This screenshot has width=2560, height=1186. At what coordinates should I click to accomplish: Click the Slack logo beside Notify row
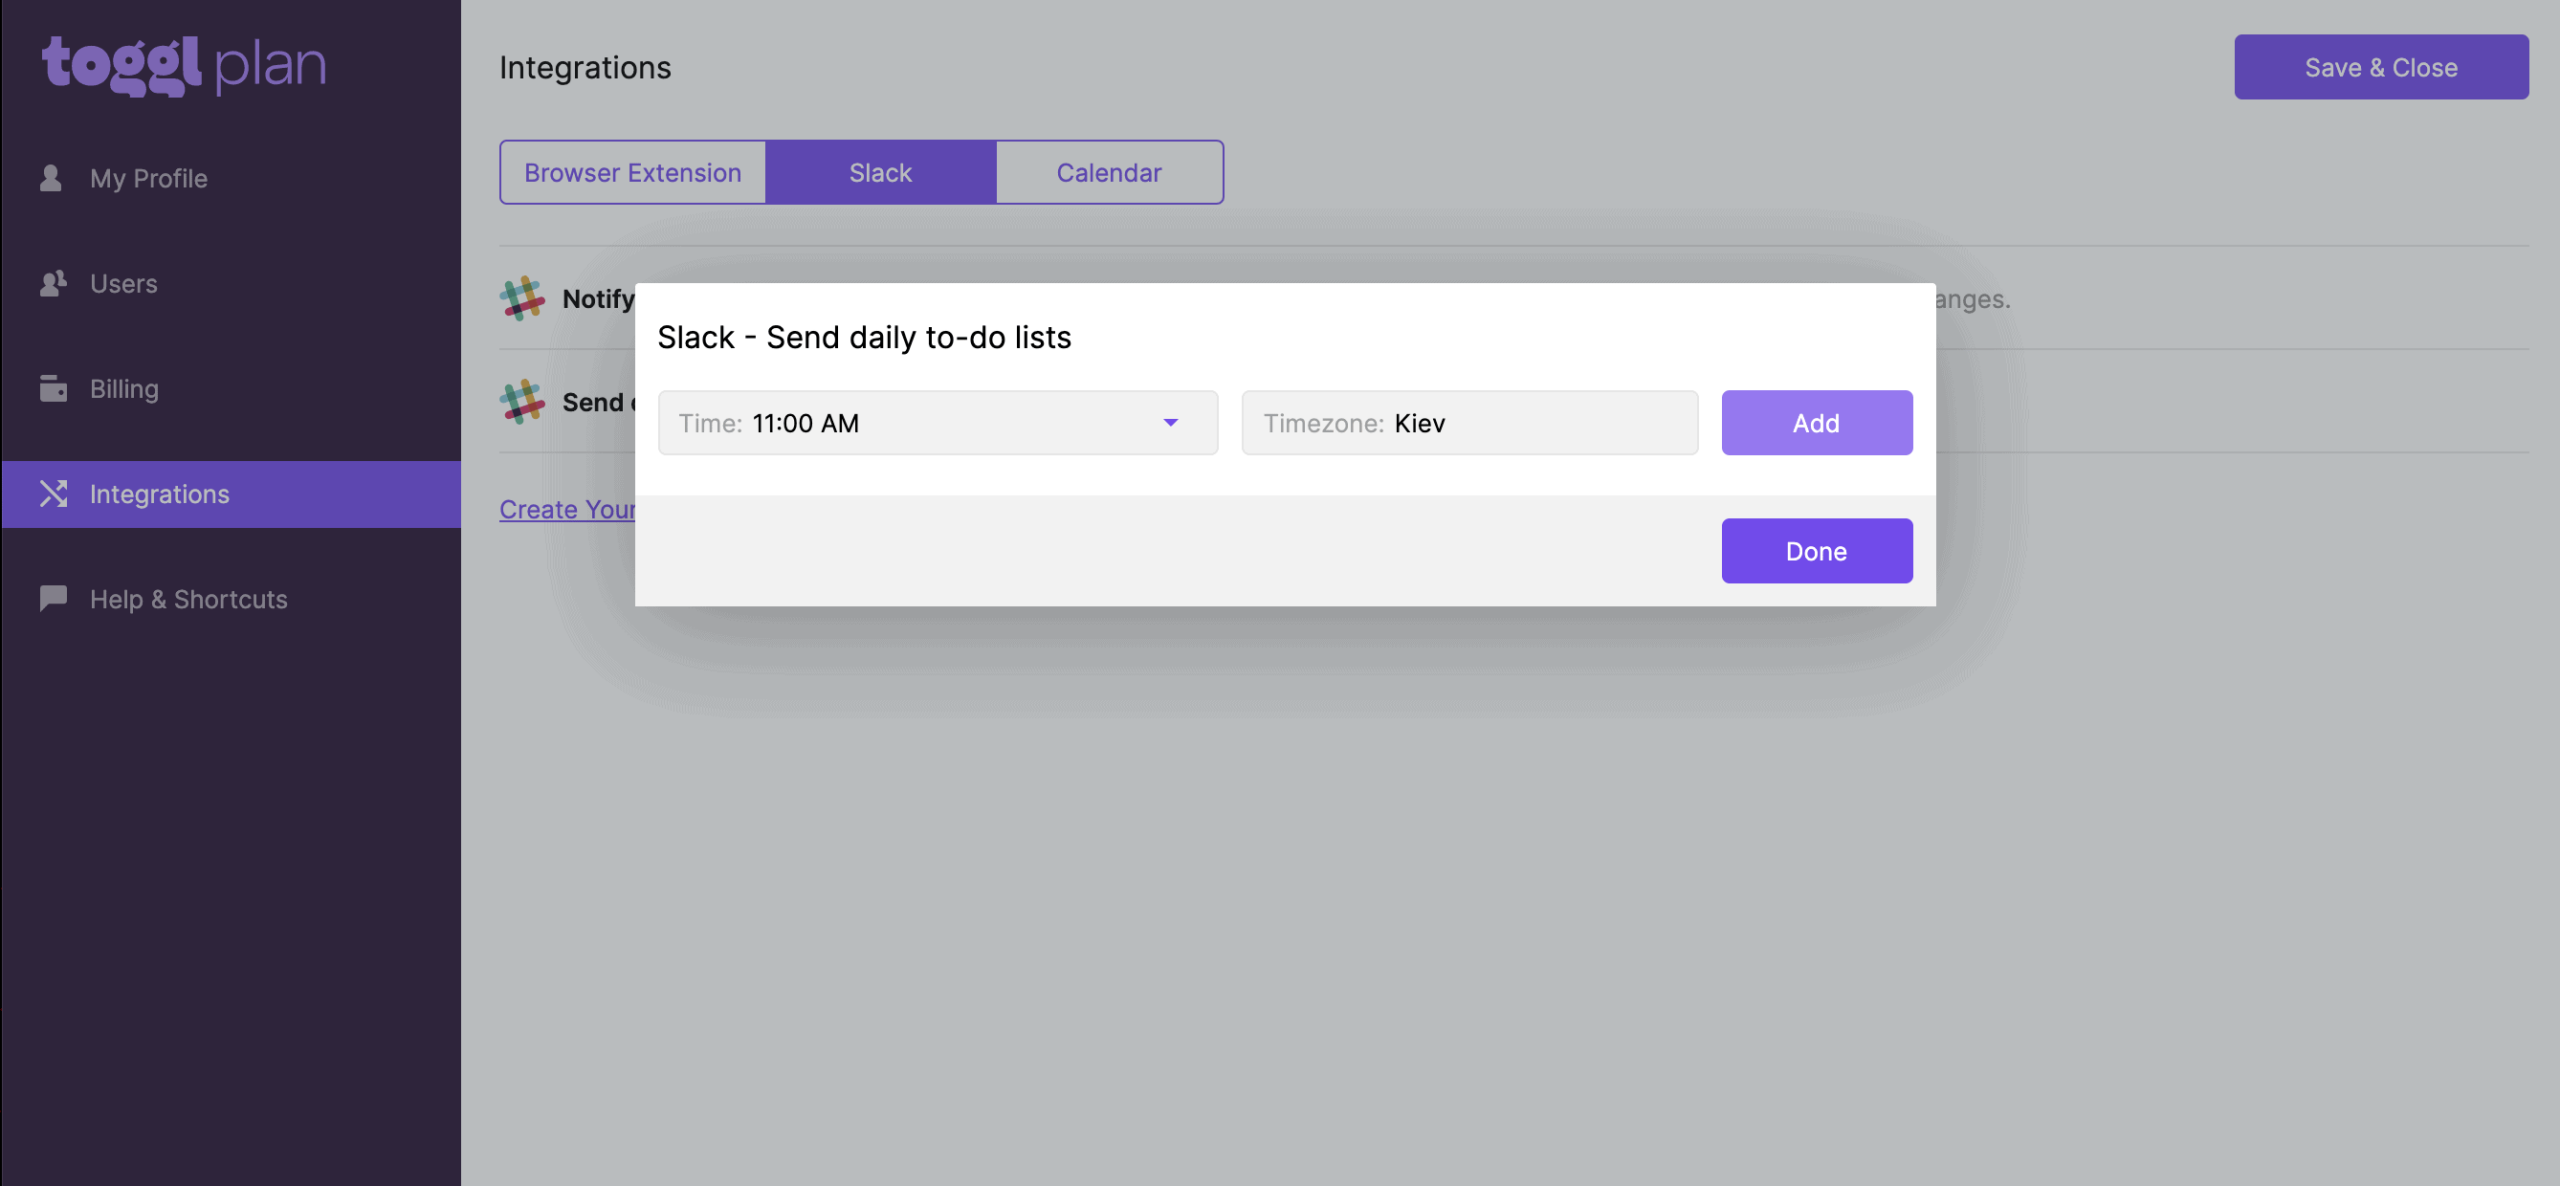point(522,298)
